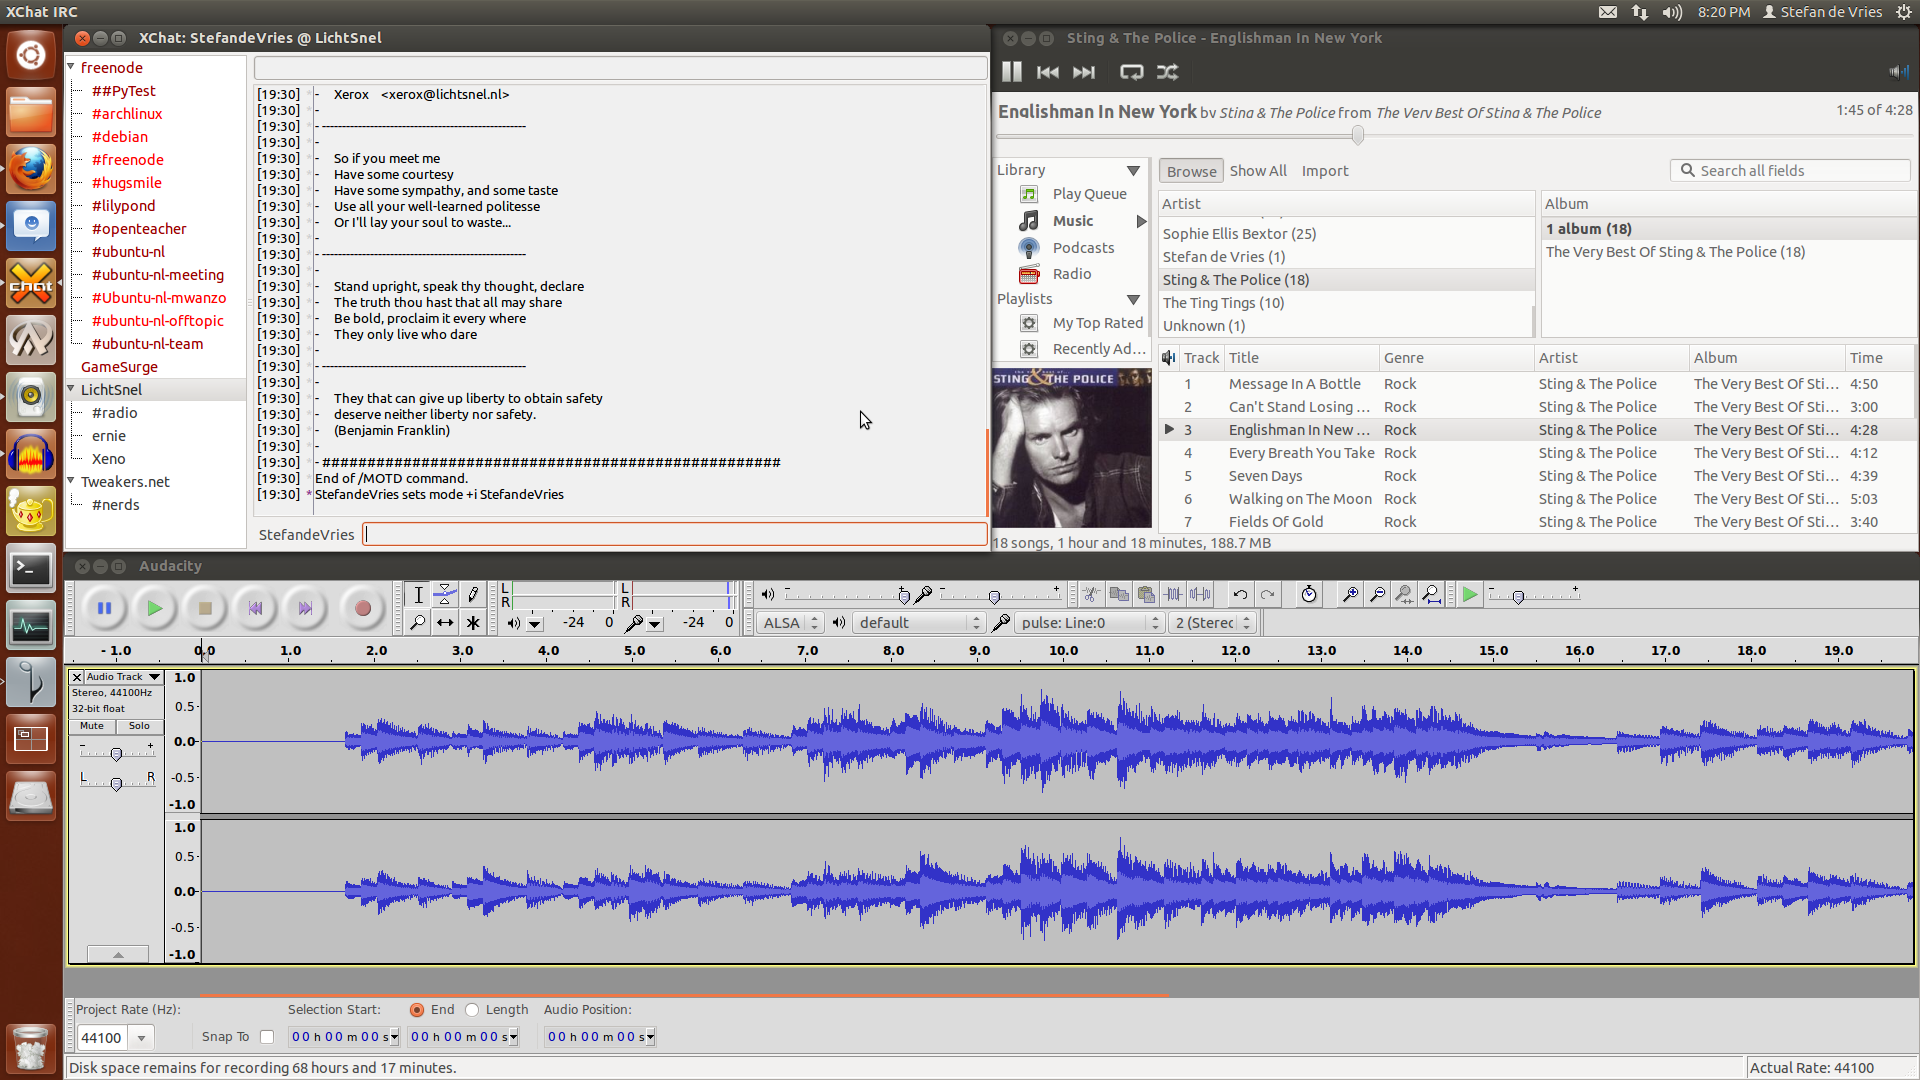This screenshot has width=1920, height=1080.
Task: Undo last action in Audacity
Action: [1240, 595]
